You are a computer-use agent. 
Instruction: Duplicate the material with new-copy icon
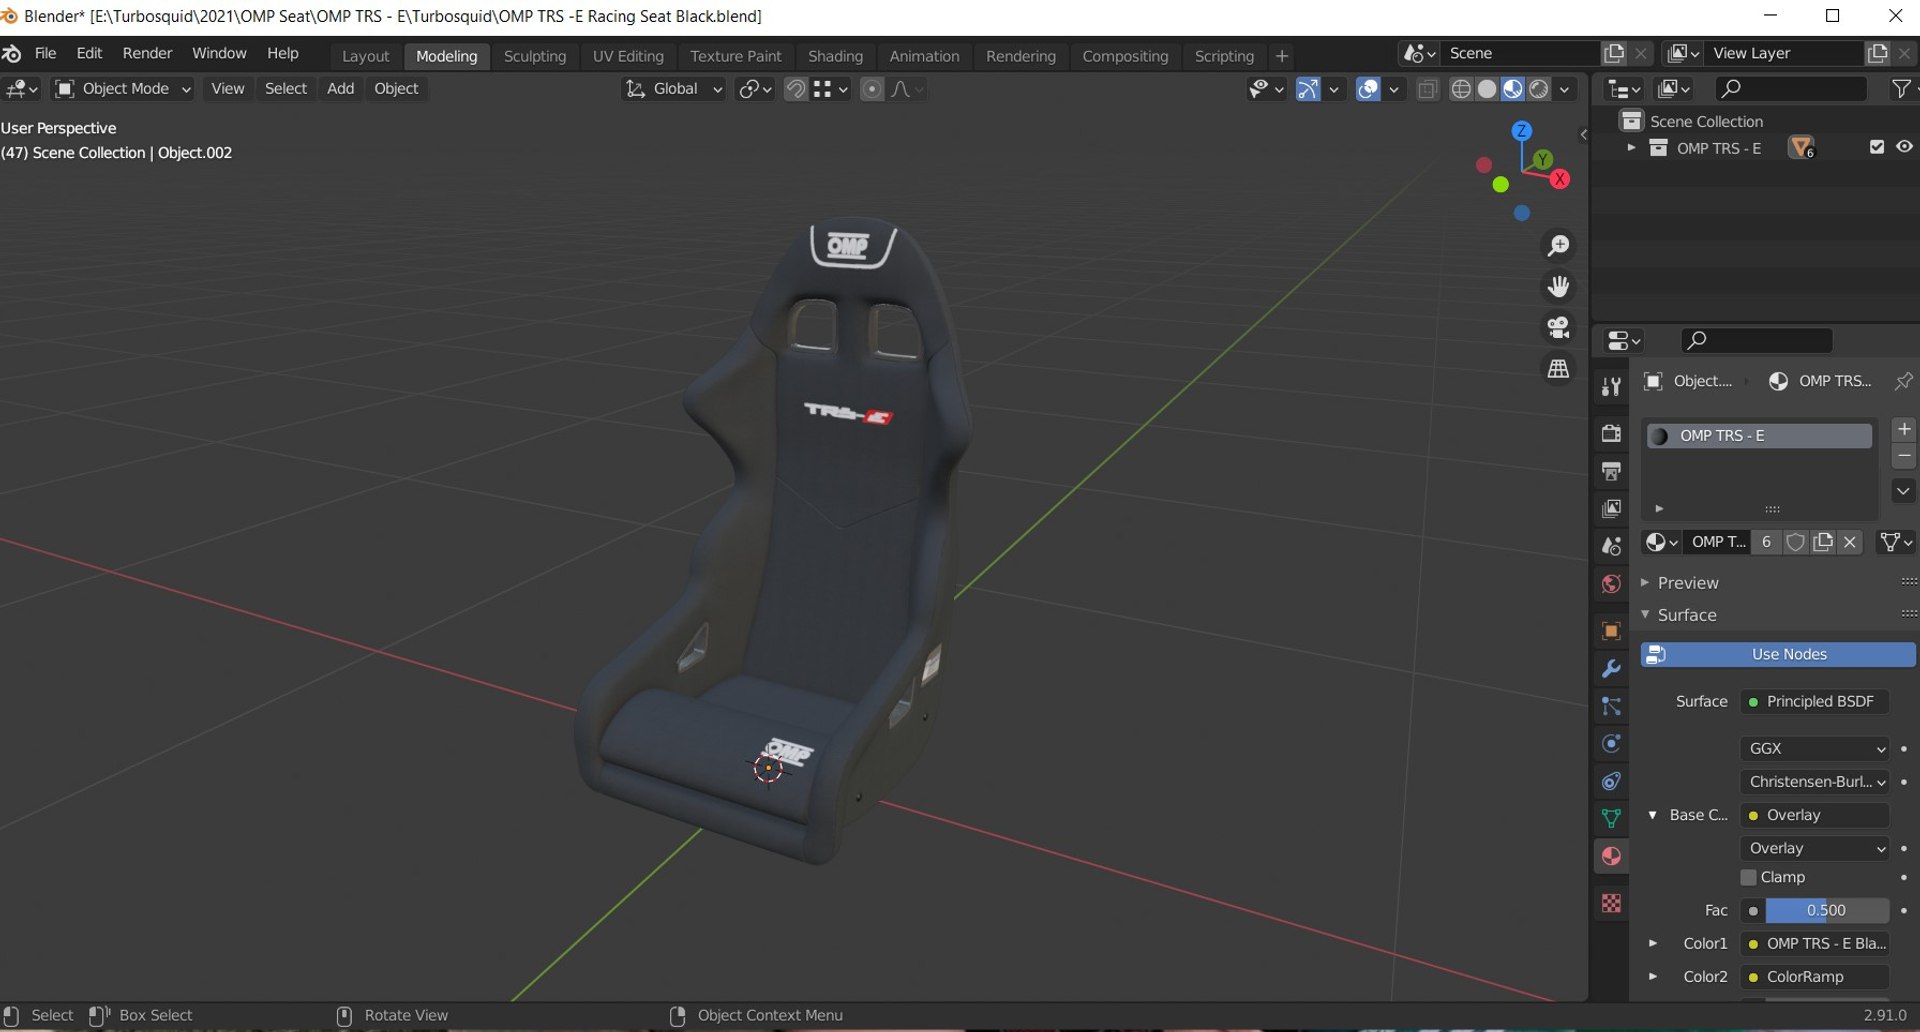point(1823,542)
